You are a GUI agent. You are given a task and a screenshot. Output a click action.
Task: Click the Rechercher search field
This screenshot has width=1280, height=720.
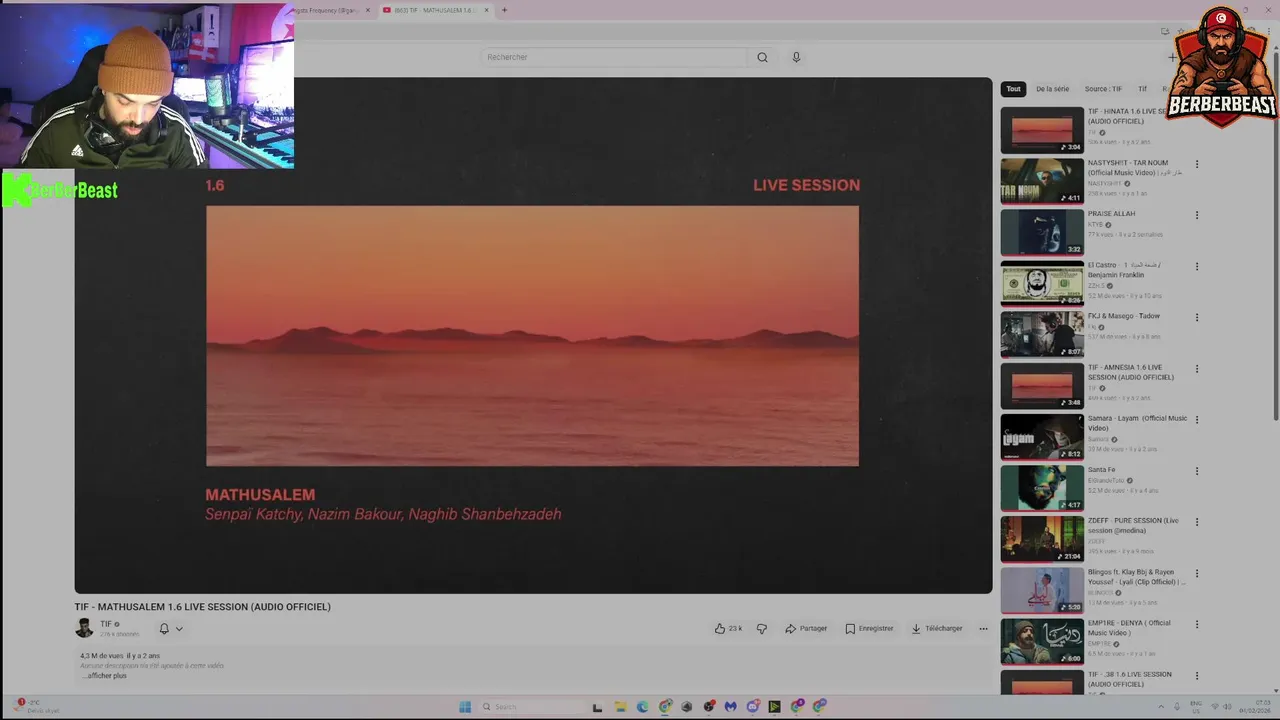click(x=615, y=57)
